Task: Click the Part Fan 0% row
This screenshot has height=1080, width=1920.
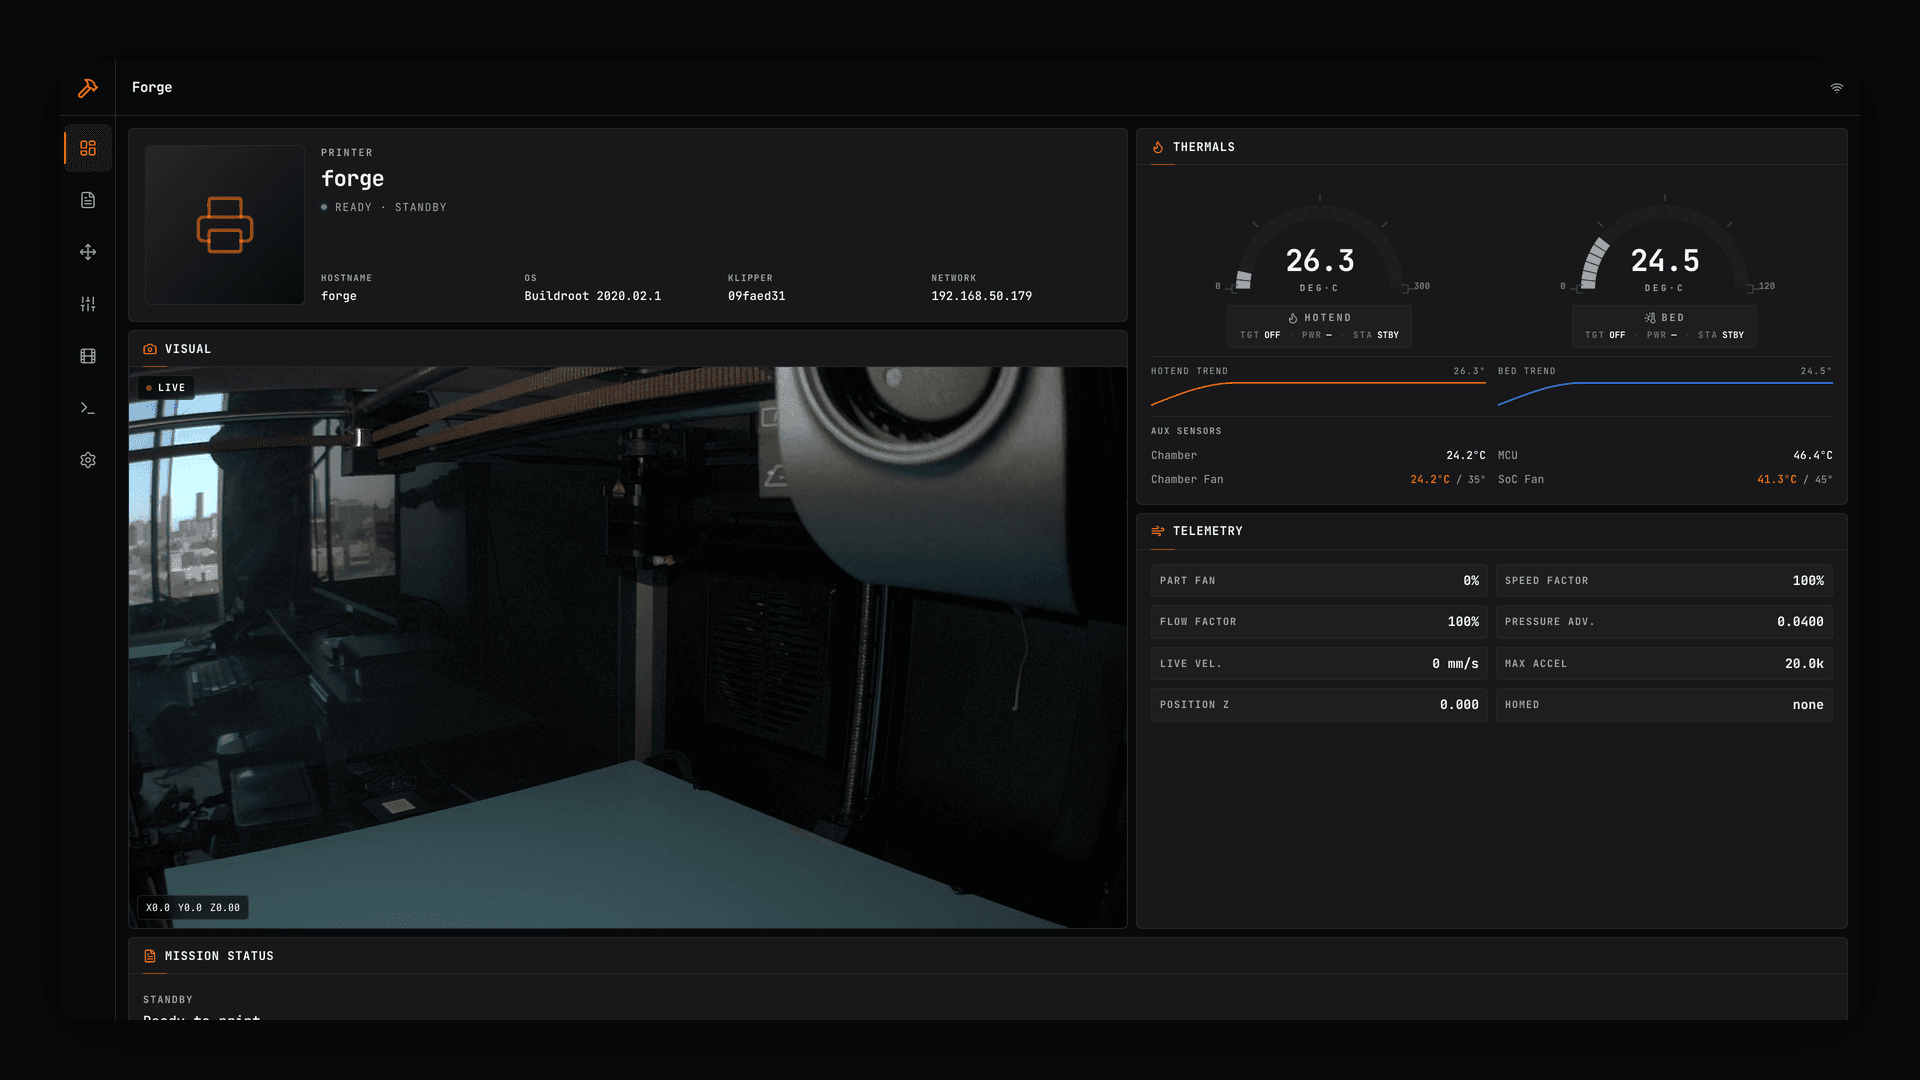Action: pyautogui.click(x=1319, y=581)
